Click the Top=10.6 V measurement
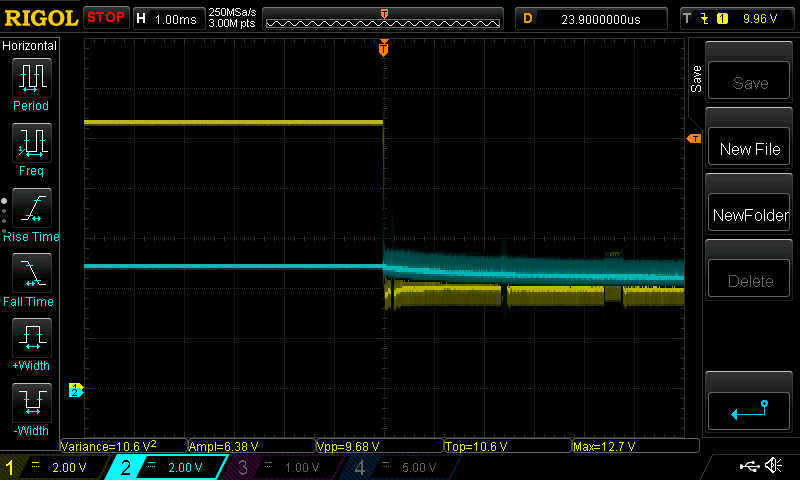 (x=508, y=446)
